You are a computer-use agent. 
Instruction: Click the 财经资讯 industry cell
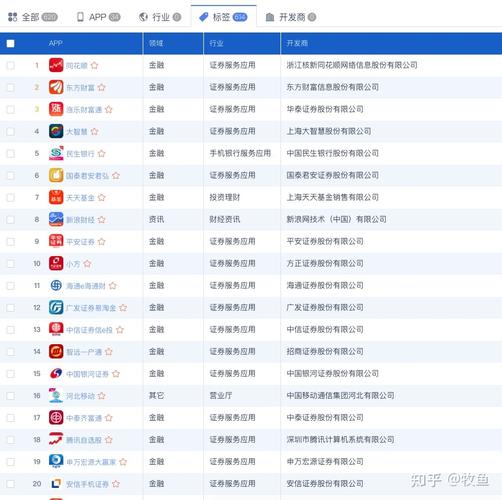[225, 219]
